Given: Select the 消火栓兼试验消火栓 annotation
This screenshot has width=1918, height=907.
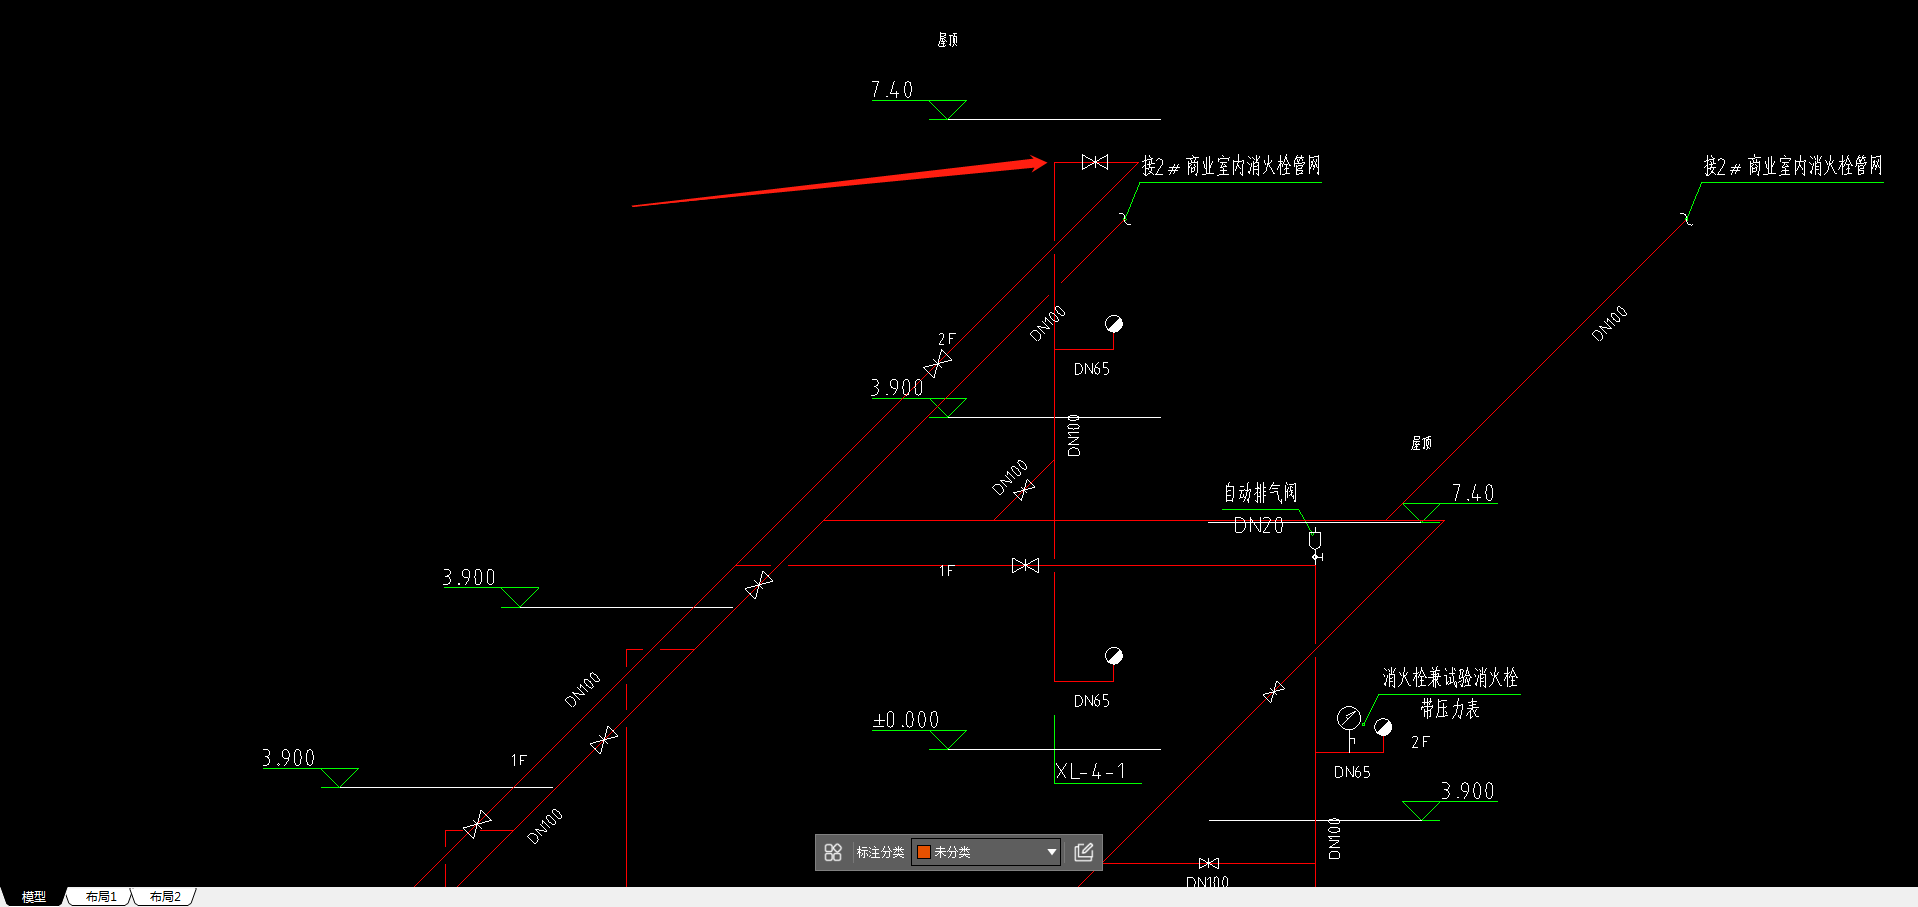Looking at the screenshot, I should [1450, 678].
